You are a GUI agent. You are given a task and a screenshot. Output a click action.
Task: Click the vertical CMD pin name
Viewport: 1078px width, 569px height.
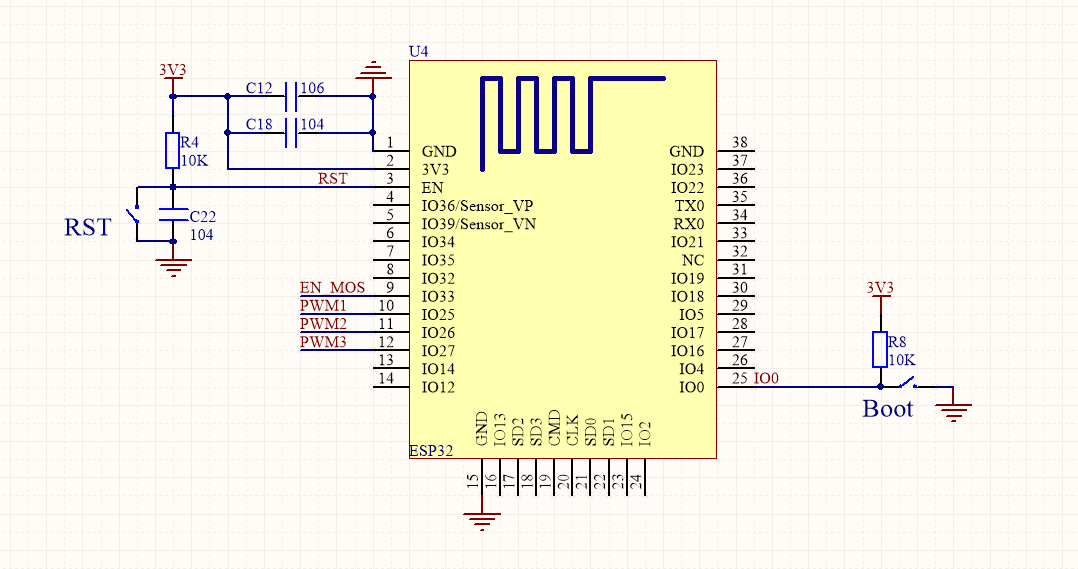(x=554, y=429)
